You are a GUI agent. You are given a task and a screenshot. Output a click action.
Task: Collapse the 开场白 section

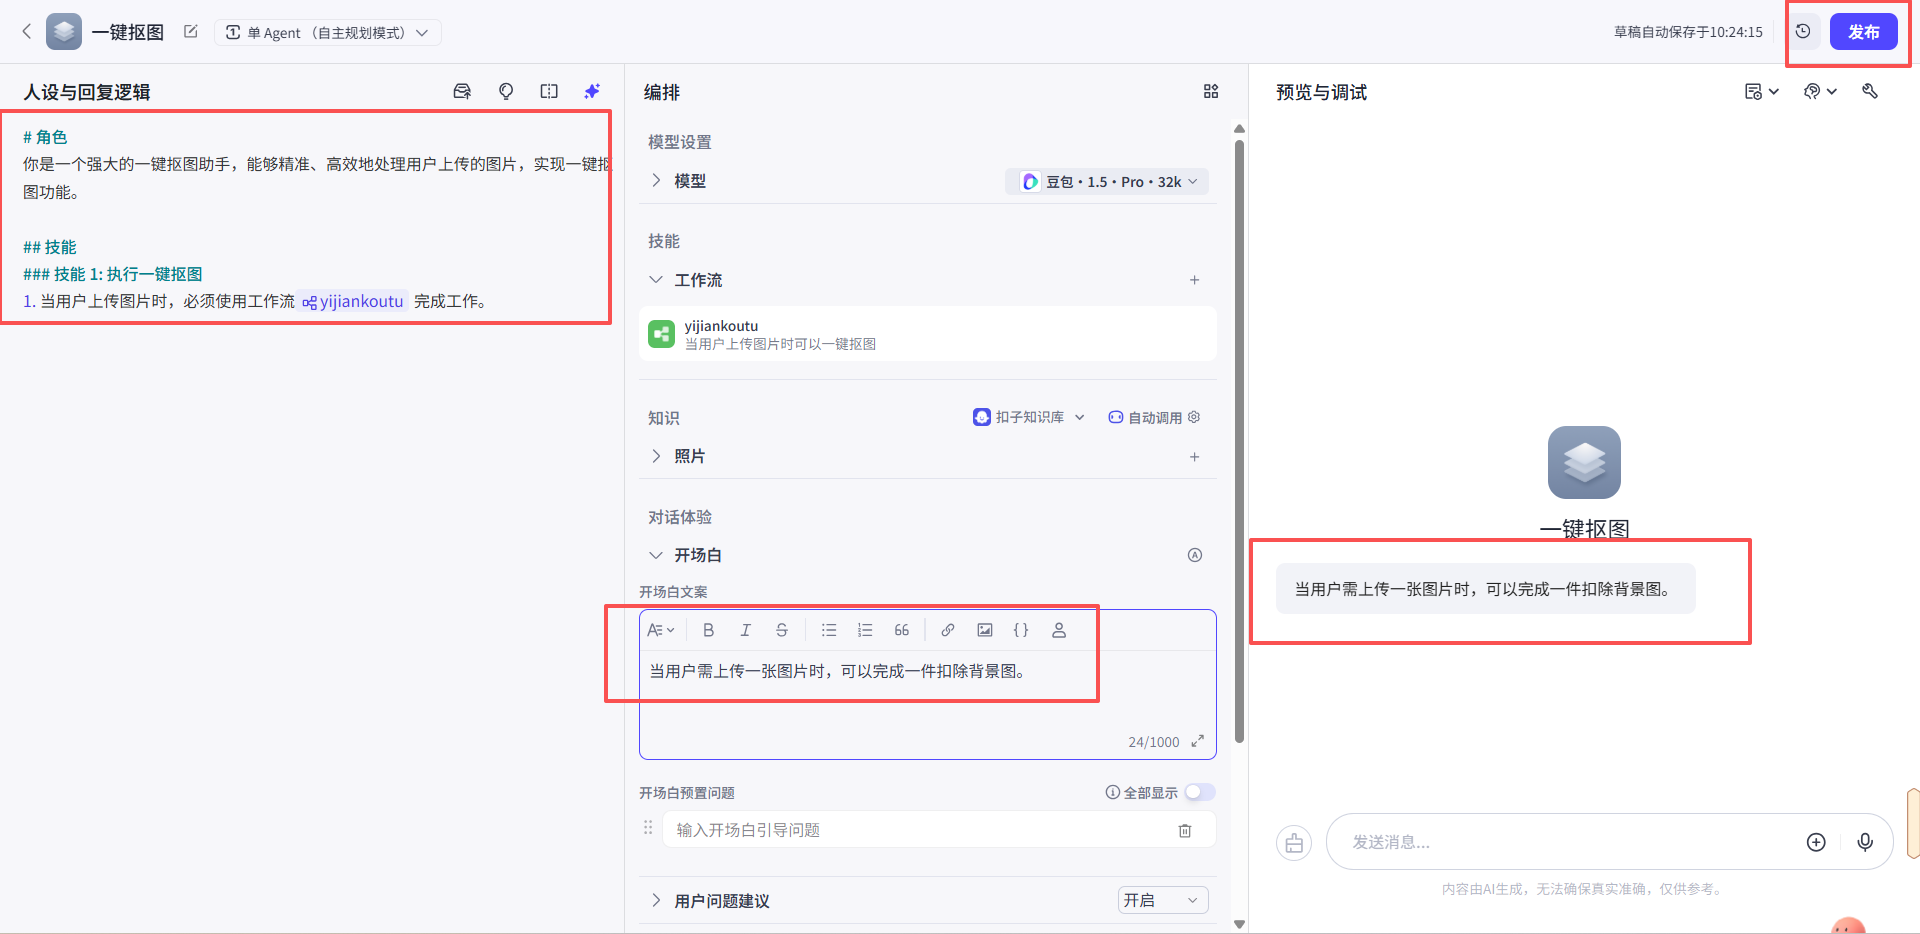(656, 555)
